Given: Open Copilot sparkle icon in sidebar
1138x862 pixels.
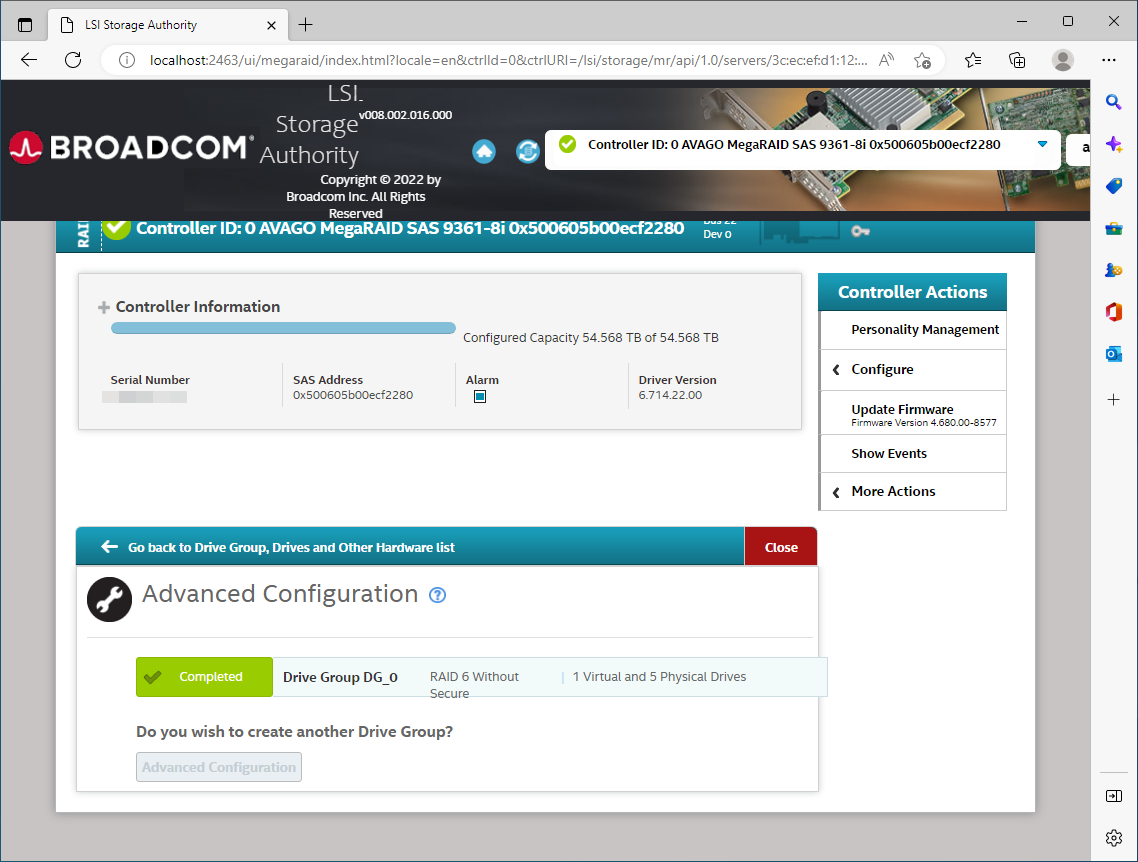Looking at the screenshot, I should (x=1113, y=144).
